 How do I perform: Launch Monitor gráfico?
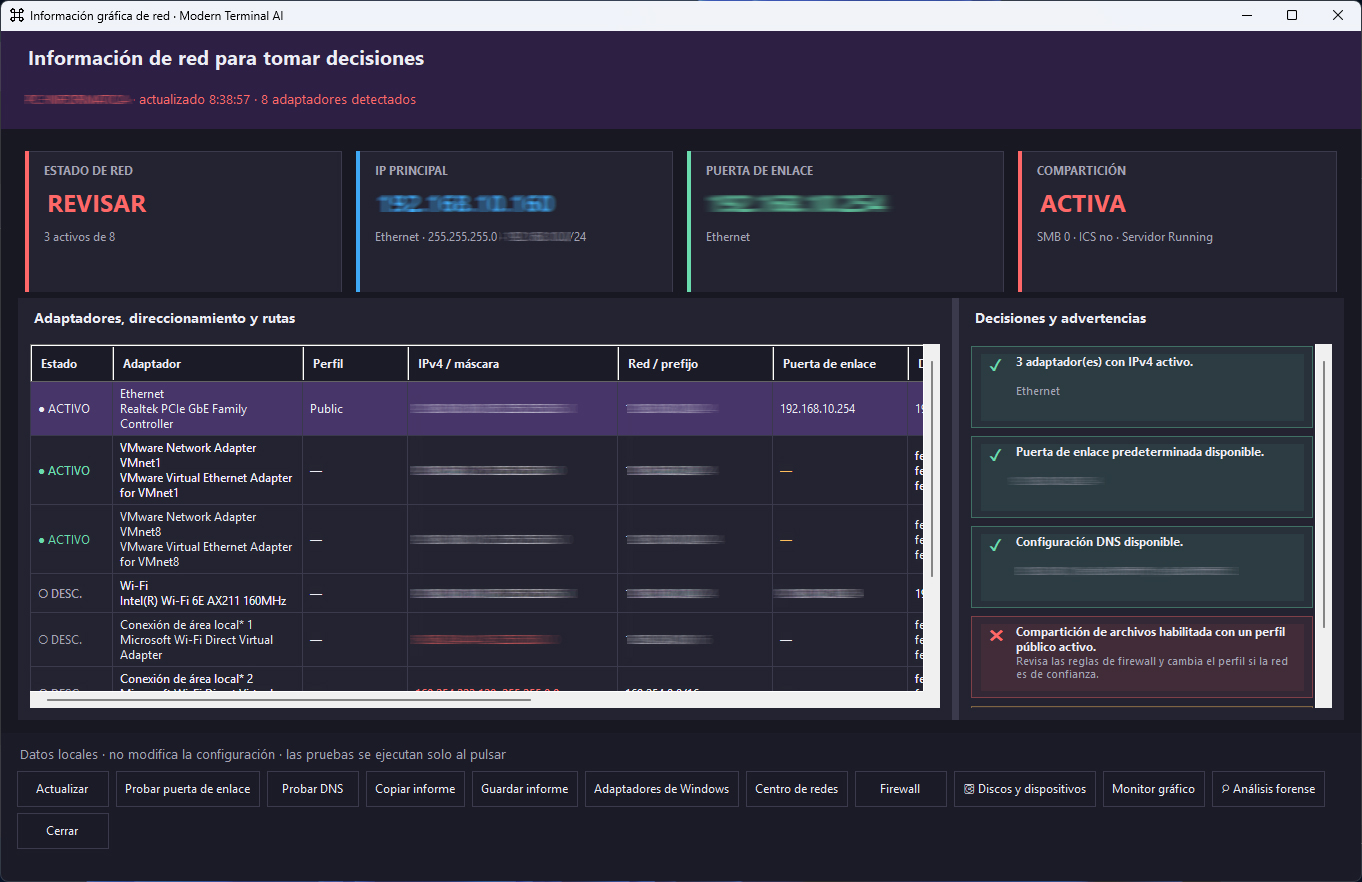(1153, 789)
